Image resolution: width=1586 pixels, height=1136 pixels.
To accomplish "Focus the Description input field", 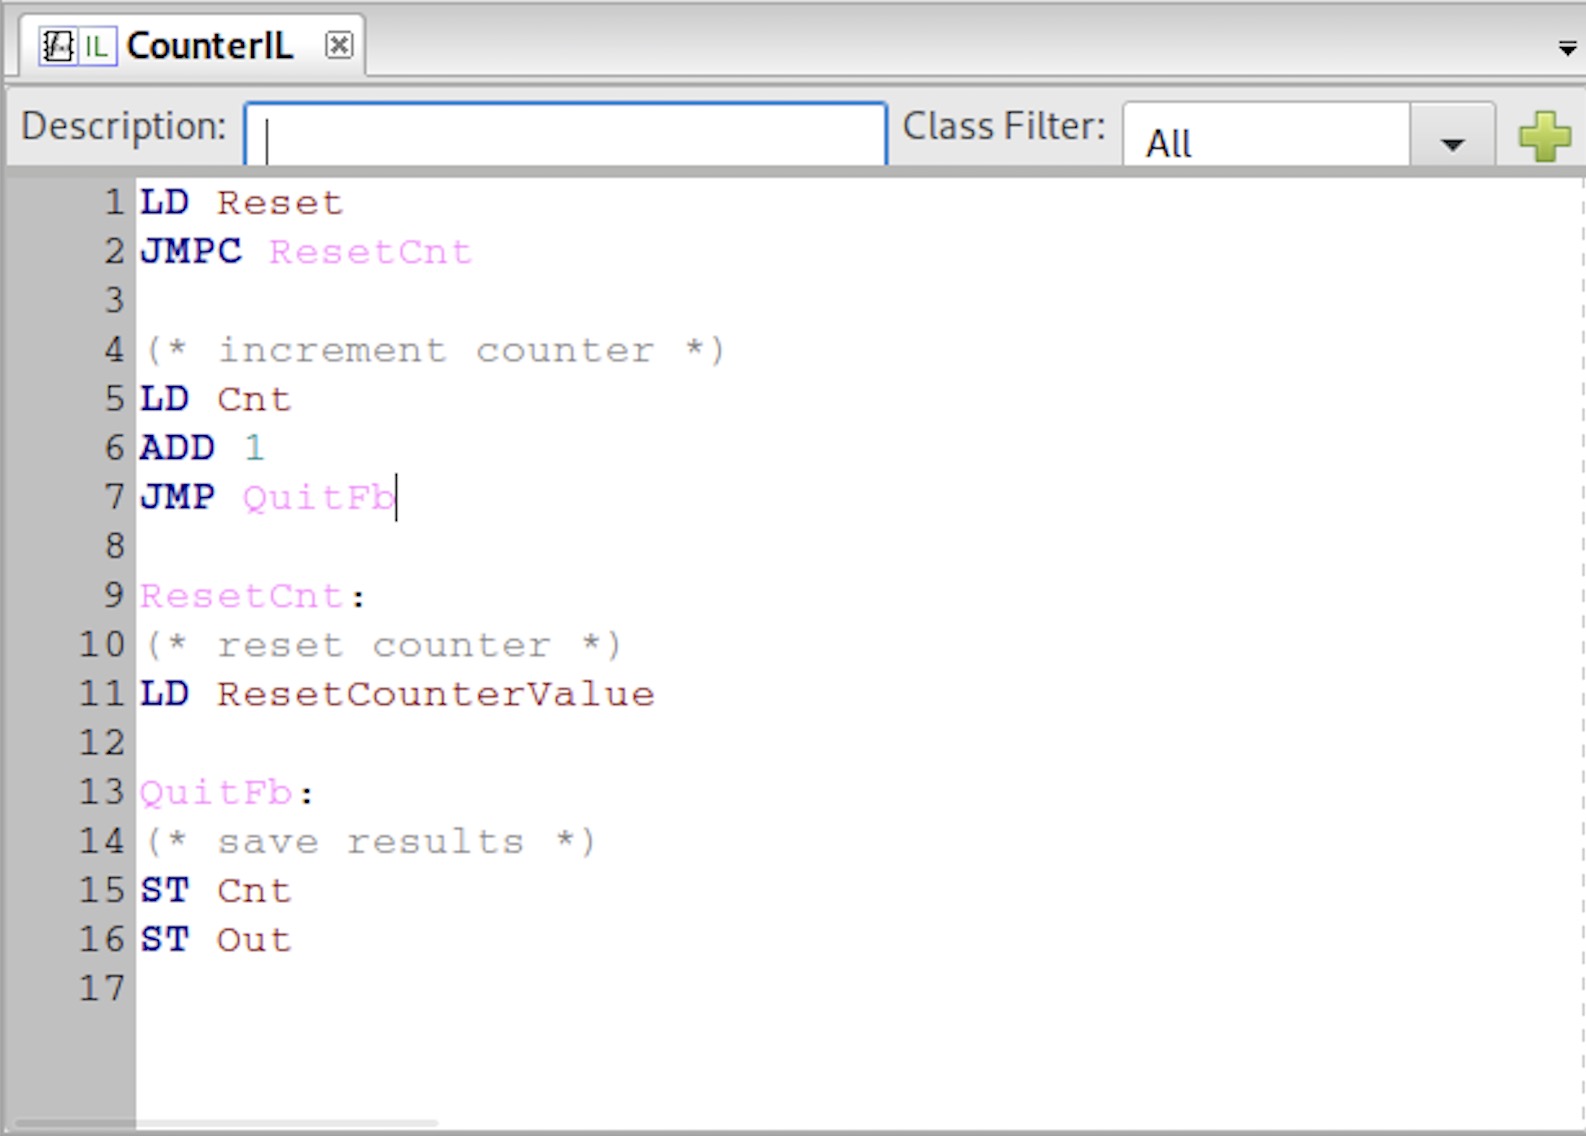I will point(565,134).
